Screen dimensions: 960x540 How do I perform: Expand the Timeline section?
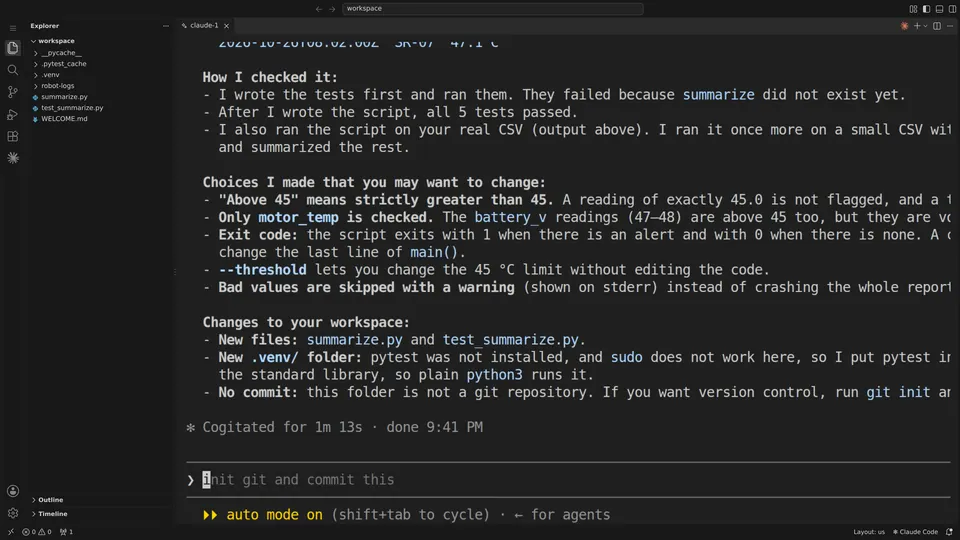pyautogui.click(x=53, y=514)
